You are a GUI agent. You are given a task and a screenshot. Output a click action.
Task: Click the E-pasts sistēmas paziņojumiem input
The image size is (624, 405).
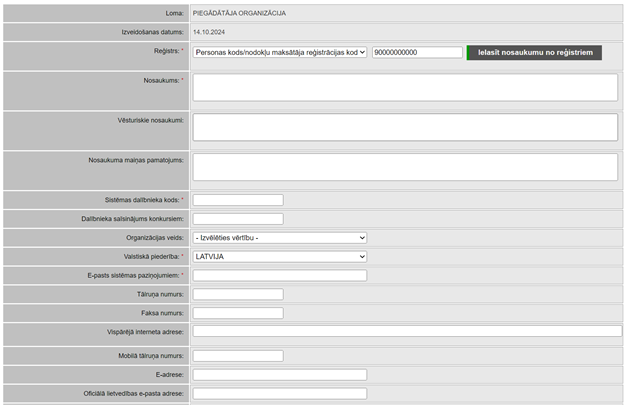tap(280, 275)
